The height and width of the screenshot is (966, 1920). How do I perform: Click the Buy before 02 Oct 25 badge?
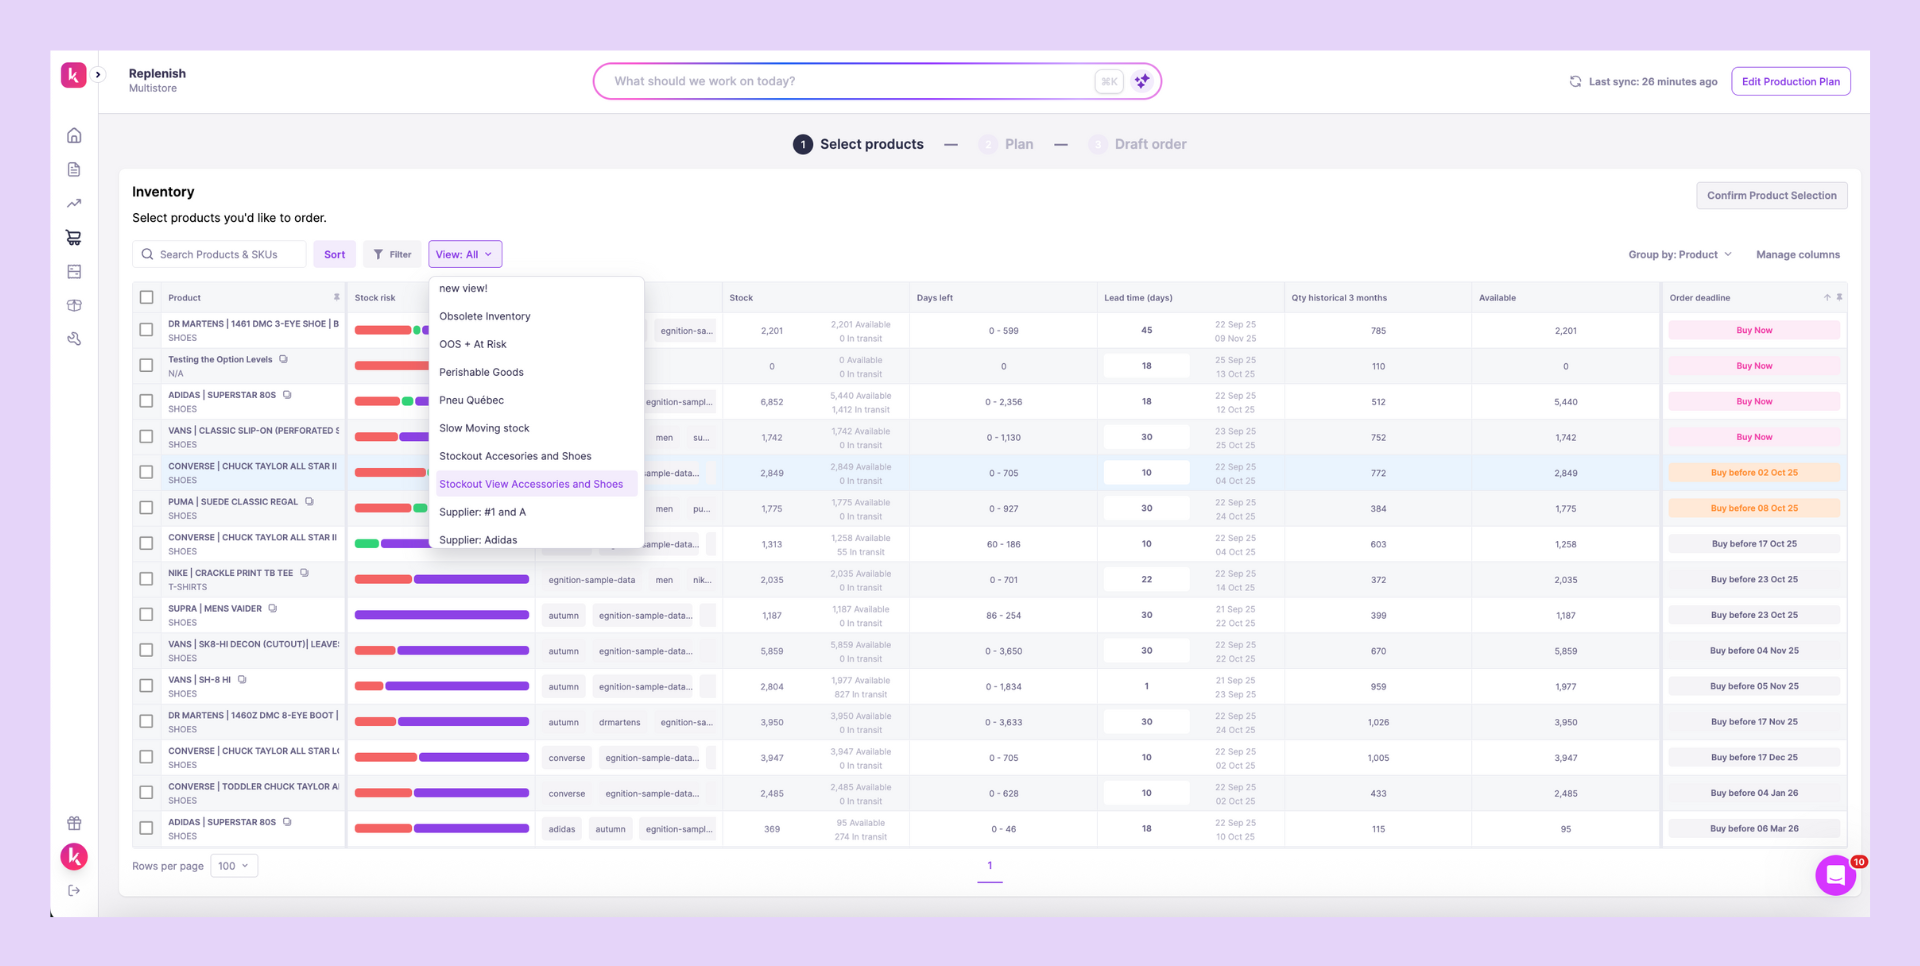pos(1754,473)
